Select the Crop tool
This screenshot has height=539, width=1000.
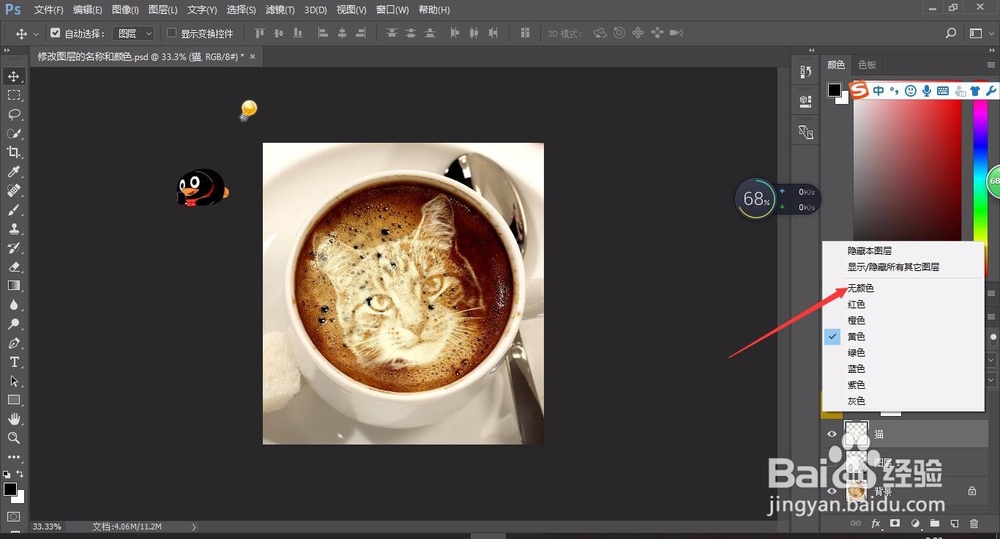pyautogui.click(x=13, y=152)
